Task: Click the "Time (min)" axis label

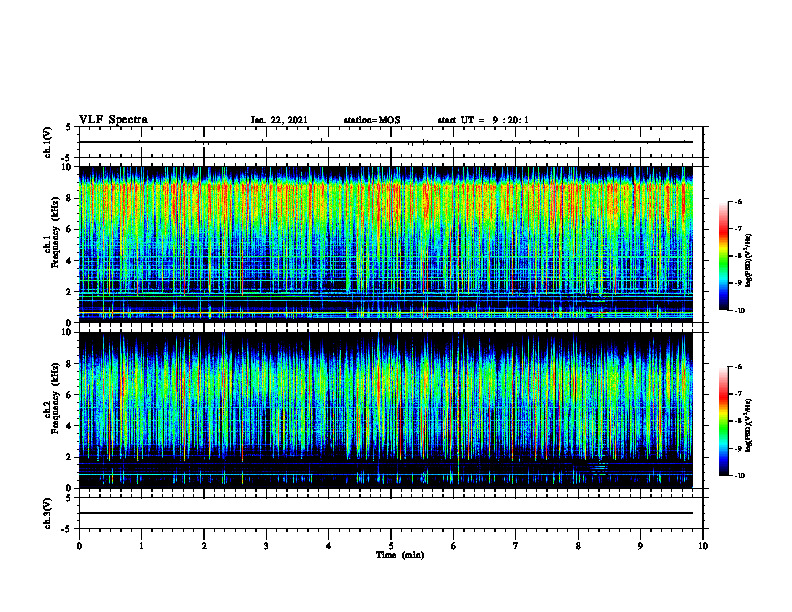Action: [x=400, y=555]
